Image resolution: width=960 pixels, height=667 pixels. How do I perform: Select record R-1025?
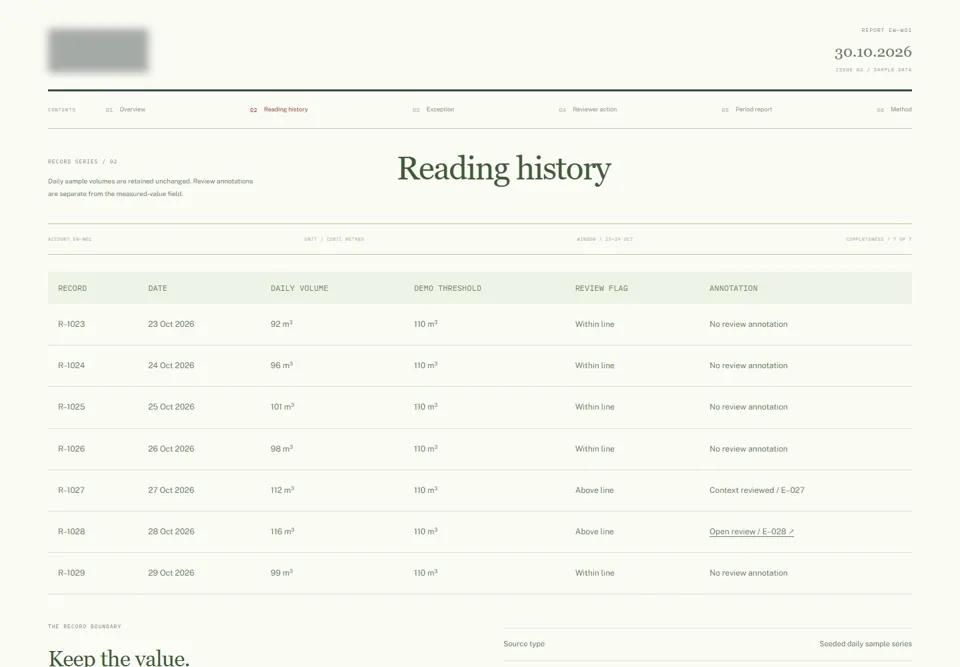click(72, 407)
